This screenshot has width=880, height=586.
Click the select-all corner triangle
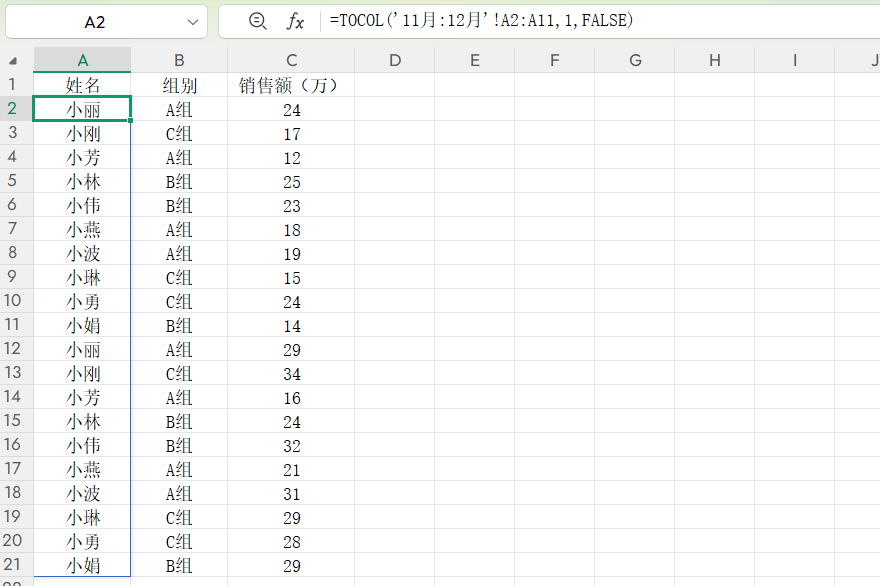tap(13, 61)
